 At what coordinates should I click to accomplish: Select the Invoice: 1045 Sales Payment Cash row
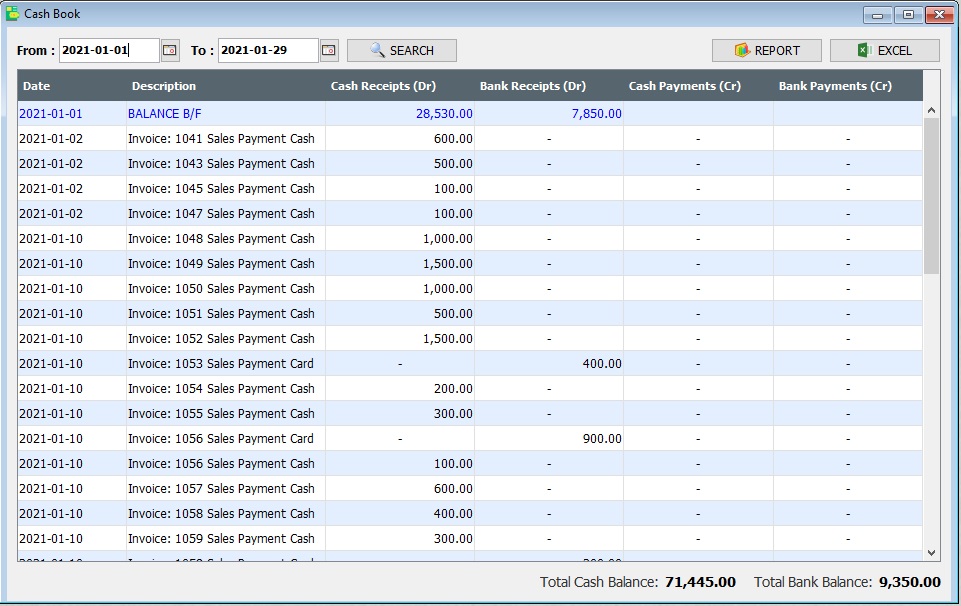click(470, 189)
